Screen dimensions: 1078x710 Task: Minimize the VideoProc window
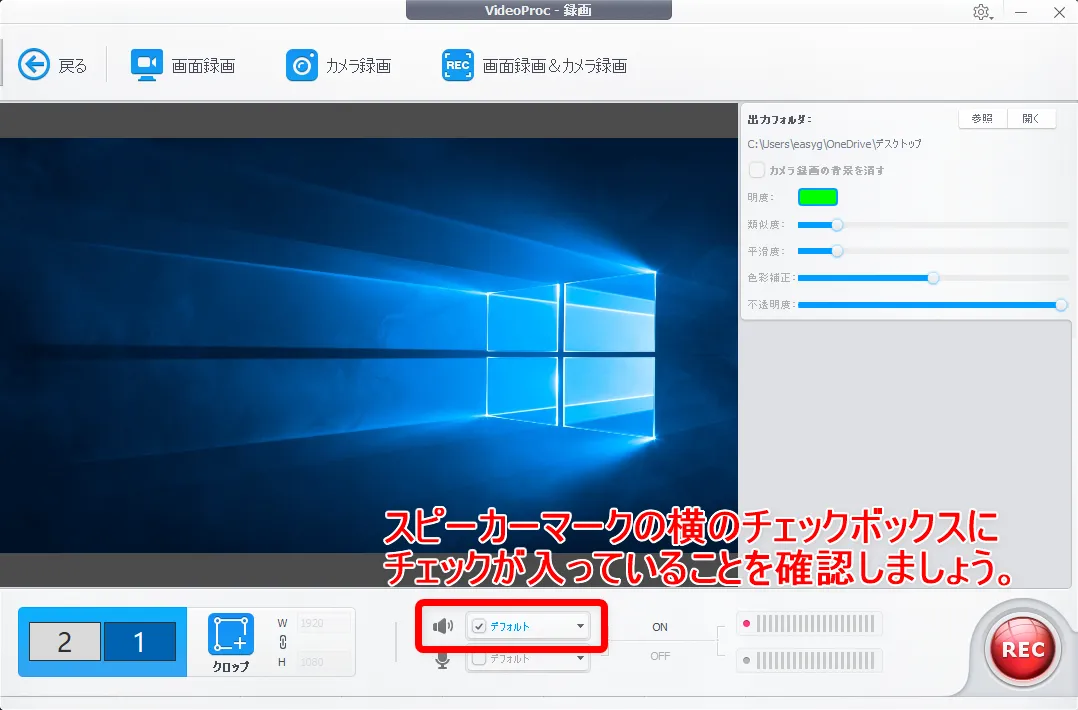click(1021, 12)
